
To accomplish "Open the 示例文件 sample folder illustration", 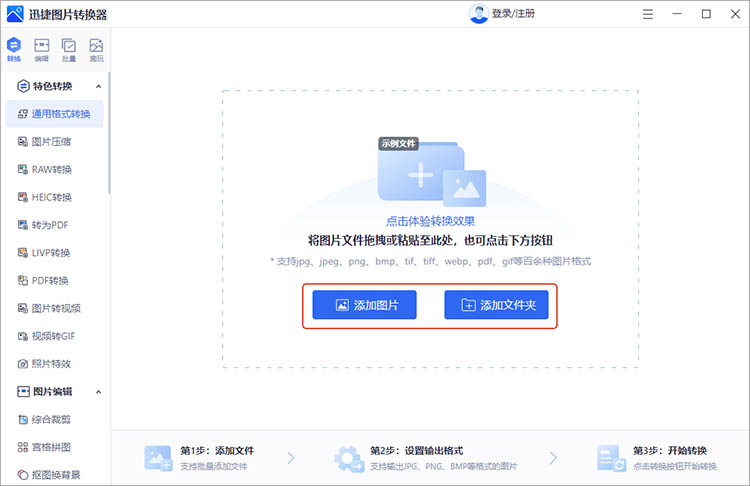I will tap(431, 172).
